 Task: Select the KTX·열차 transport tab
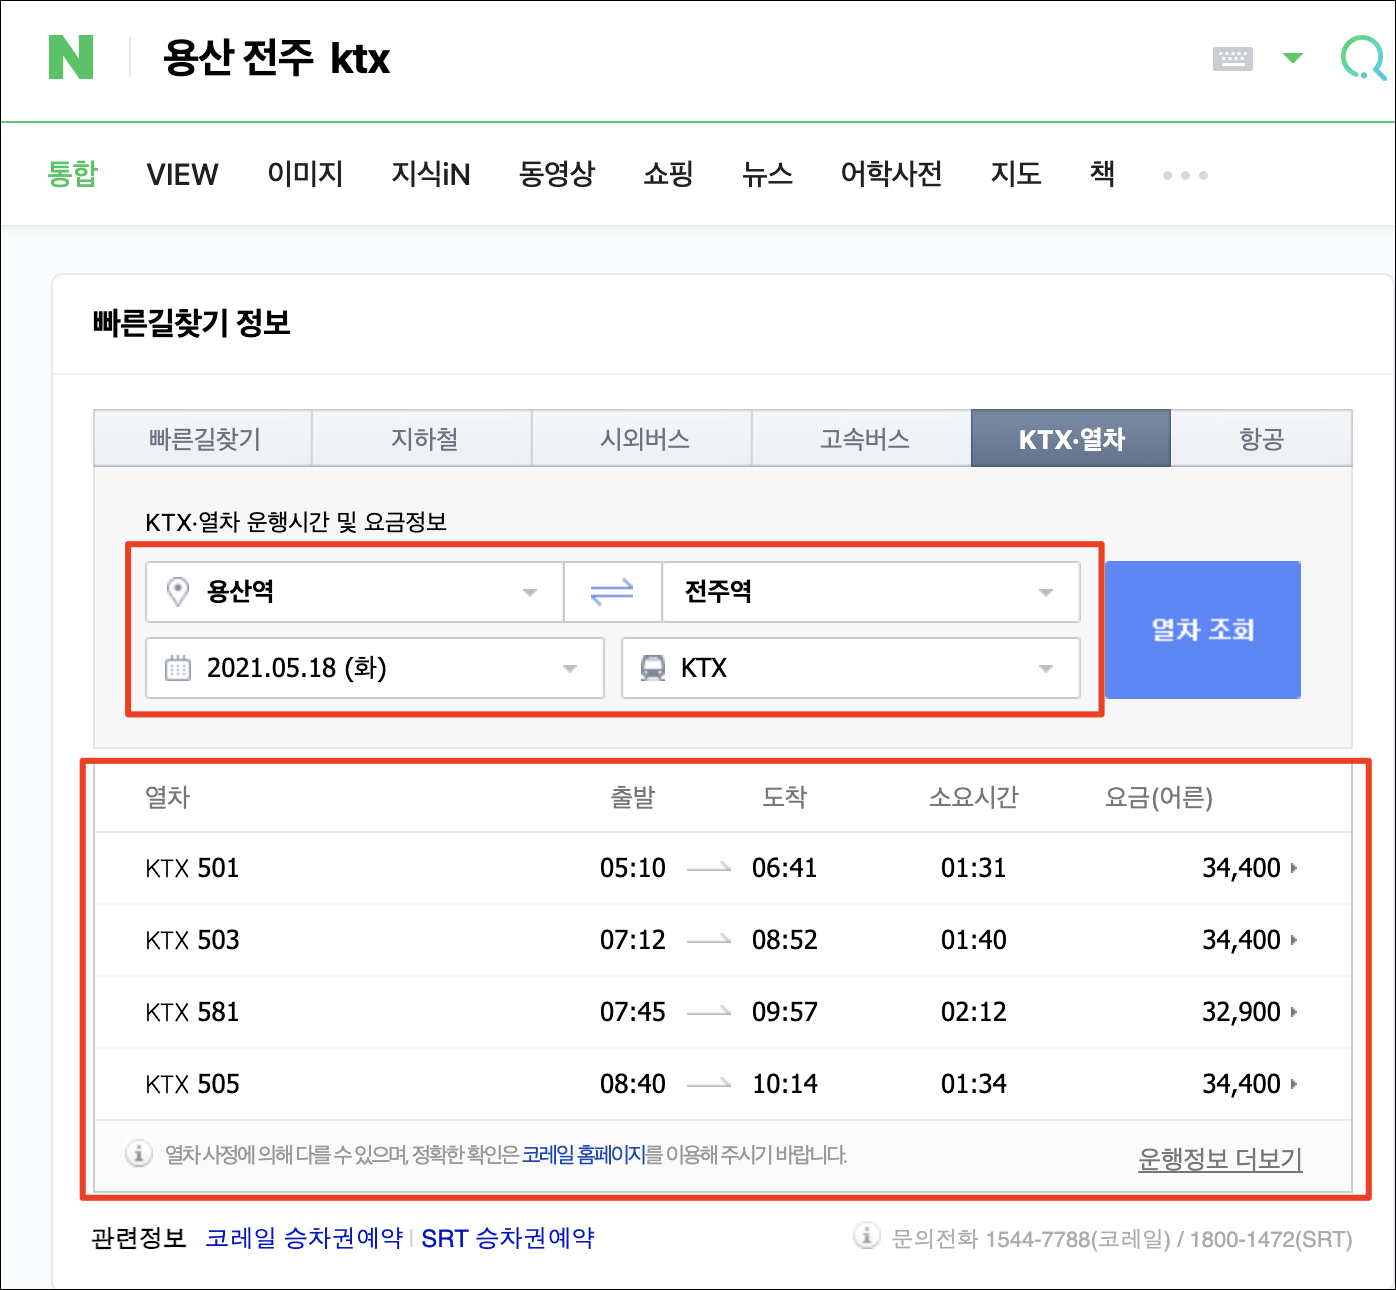(x=1071, y=438)
